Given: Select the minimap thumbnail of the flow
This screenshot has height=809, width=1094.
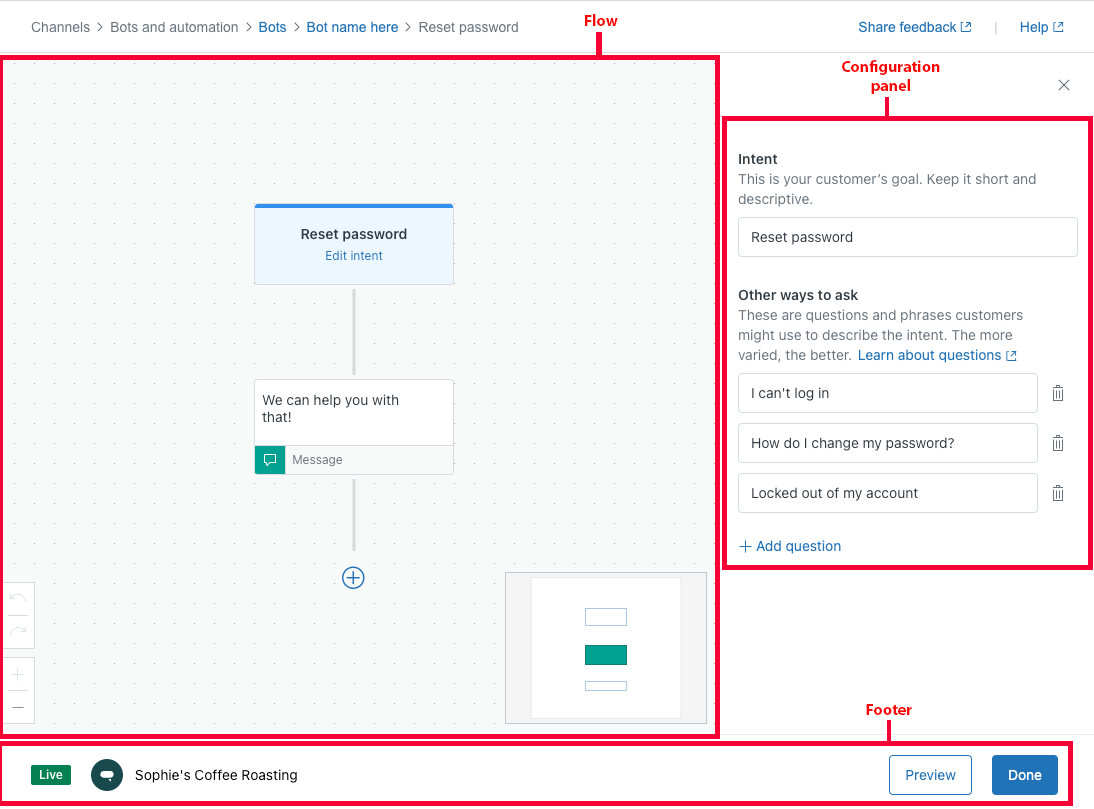Looking at the screenshot, I should pyautogui.click(x=606, y=647).
